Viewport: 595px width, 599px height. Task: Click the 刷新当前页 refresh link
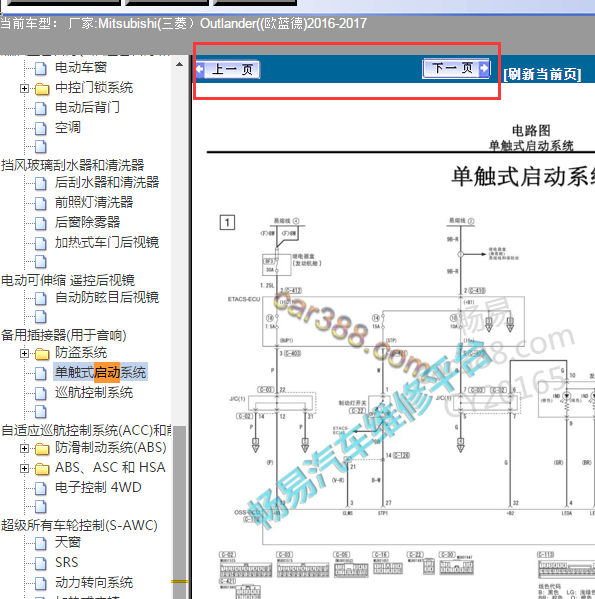542,74
